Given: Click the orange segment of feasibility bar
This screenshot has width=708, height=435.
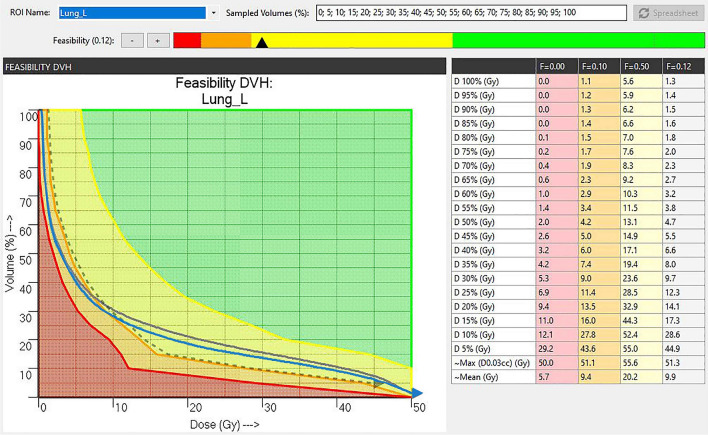Looking at the screenshot, I should (225, 40).
